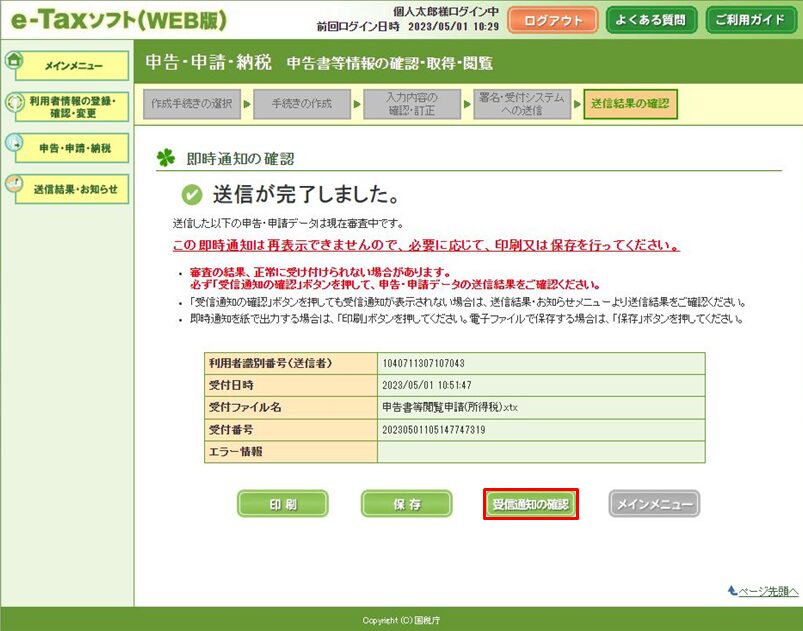
Task: Select the 手続きの作成 step
Action: pos(302,103)
